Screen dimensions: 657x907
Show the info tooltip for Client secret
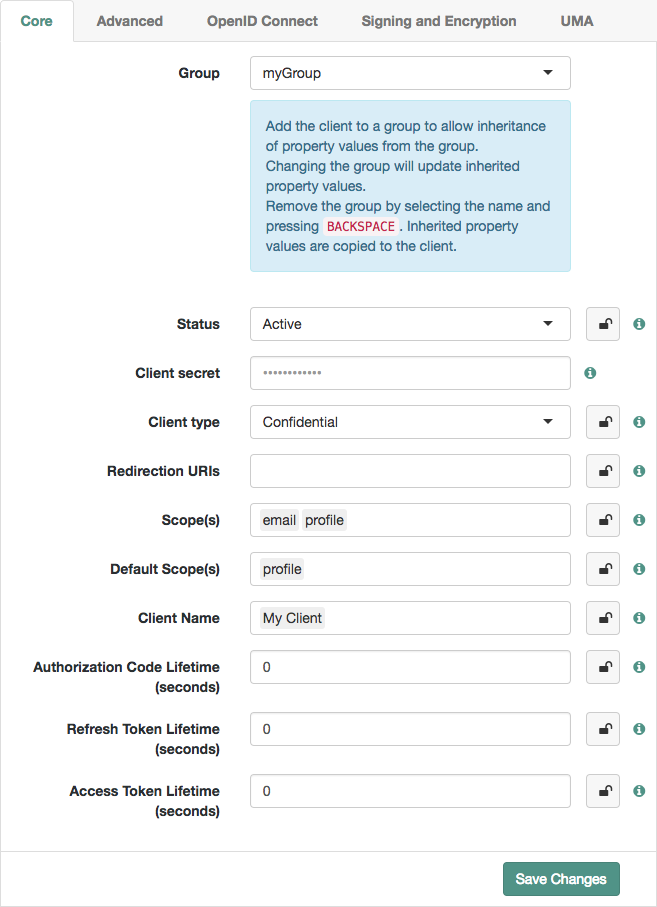pos(589,373)
